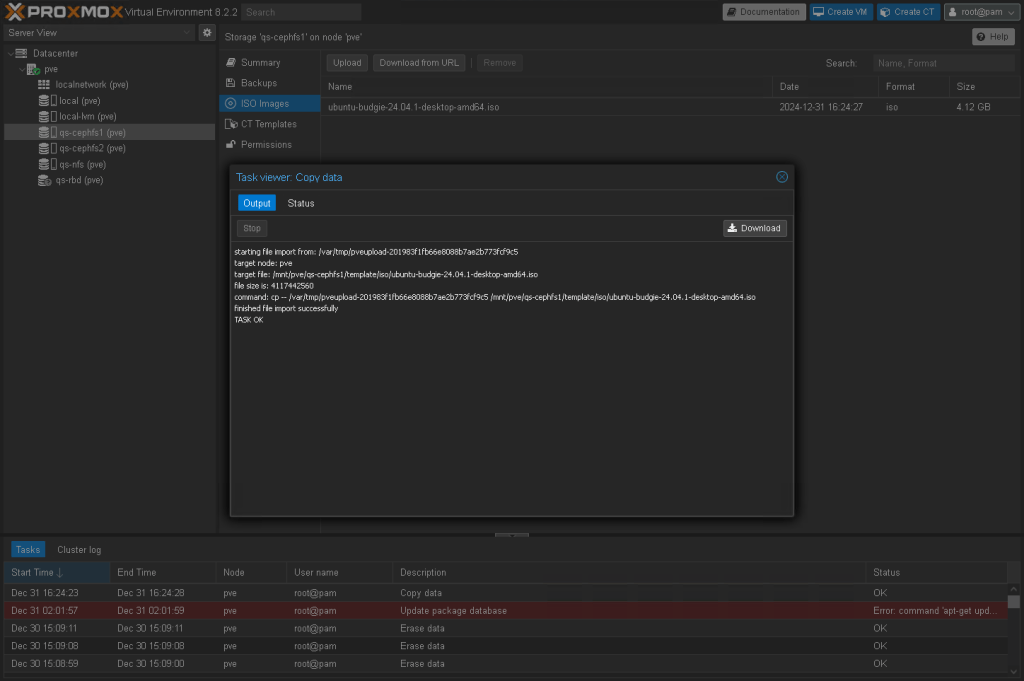
Task: Switch to the Status tab
Action: [x=301, y=203]
